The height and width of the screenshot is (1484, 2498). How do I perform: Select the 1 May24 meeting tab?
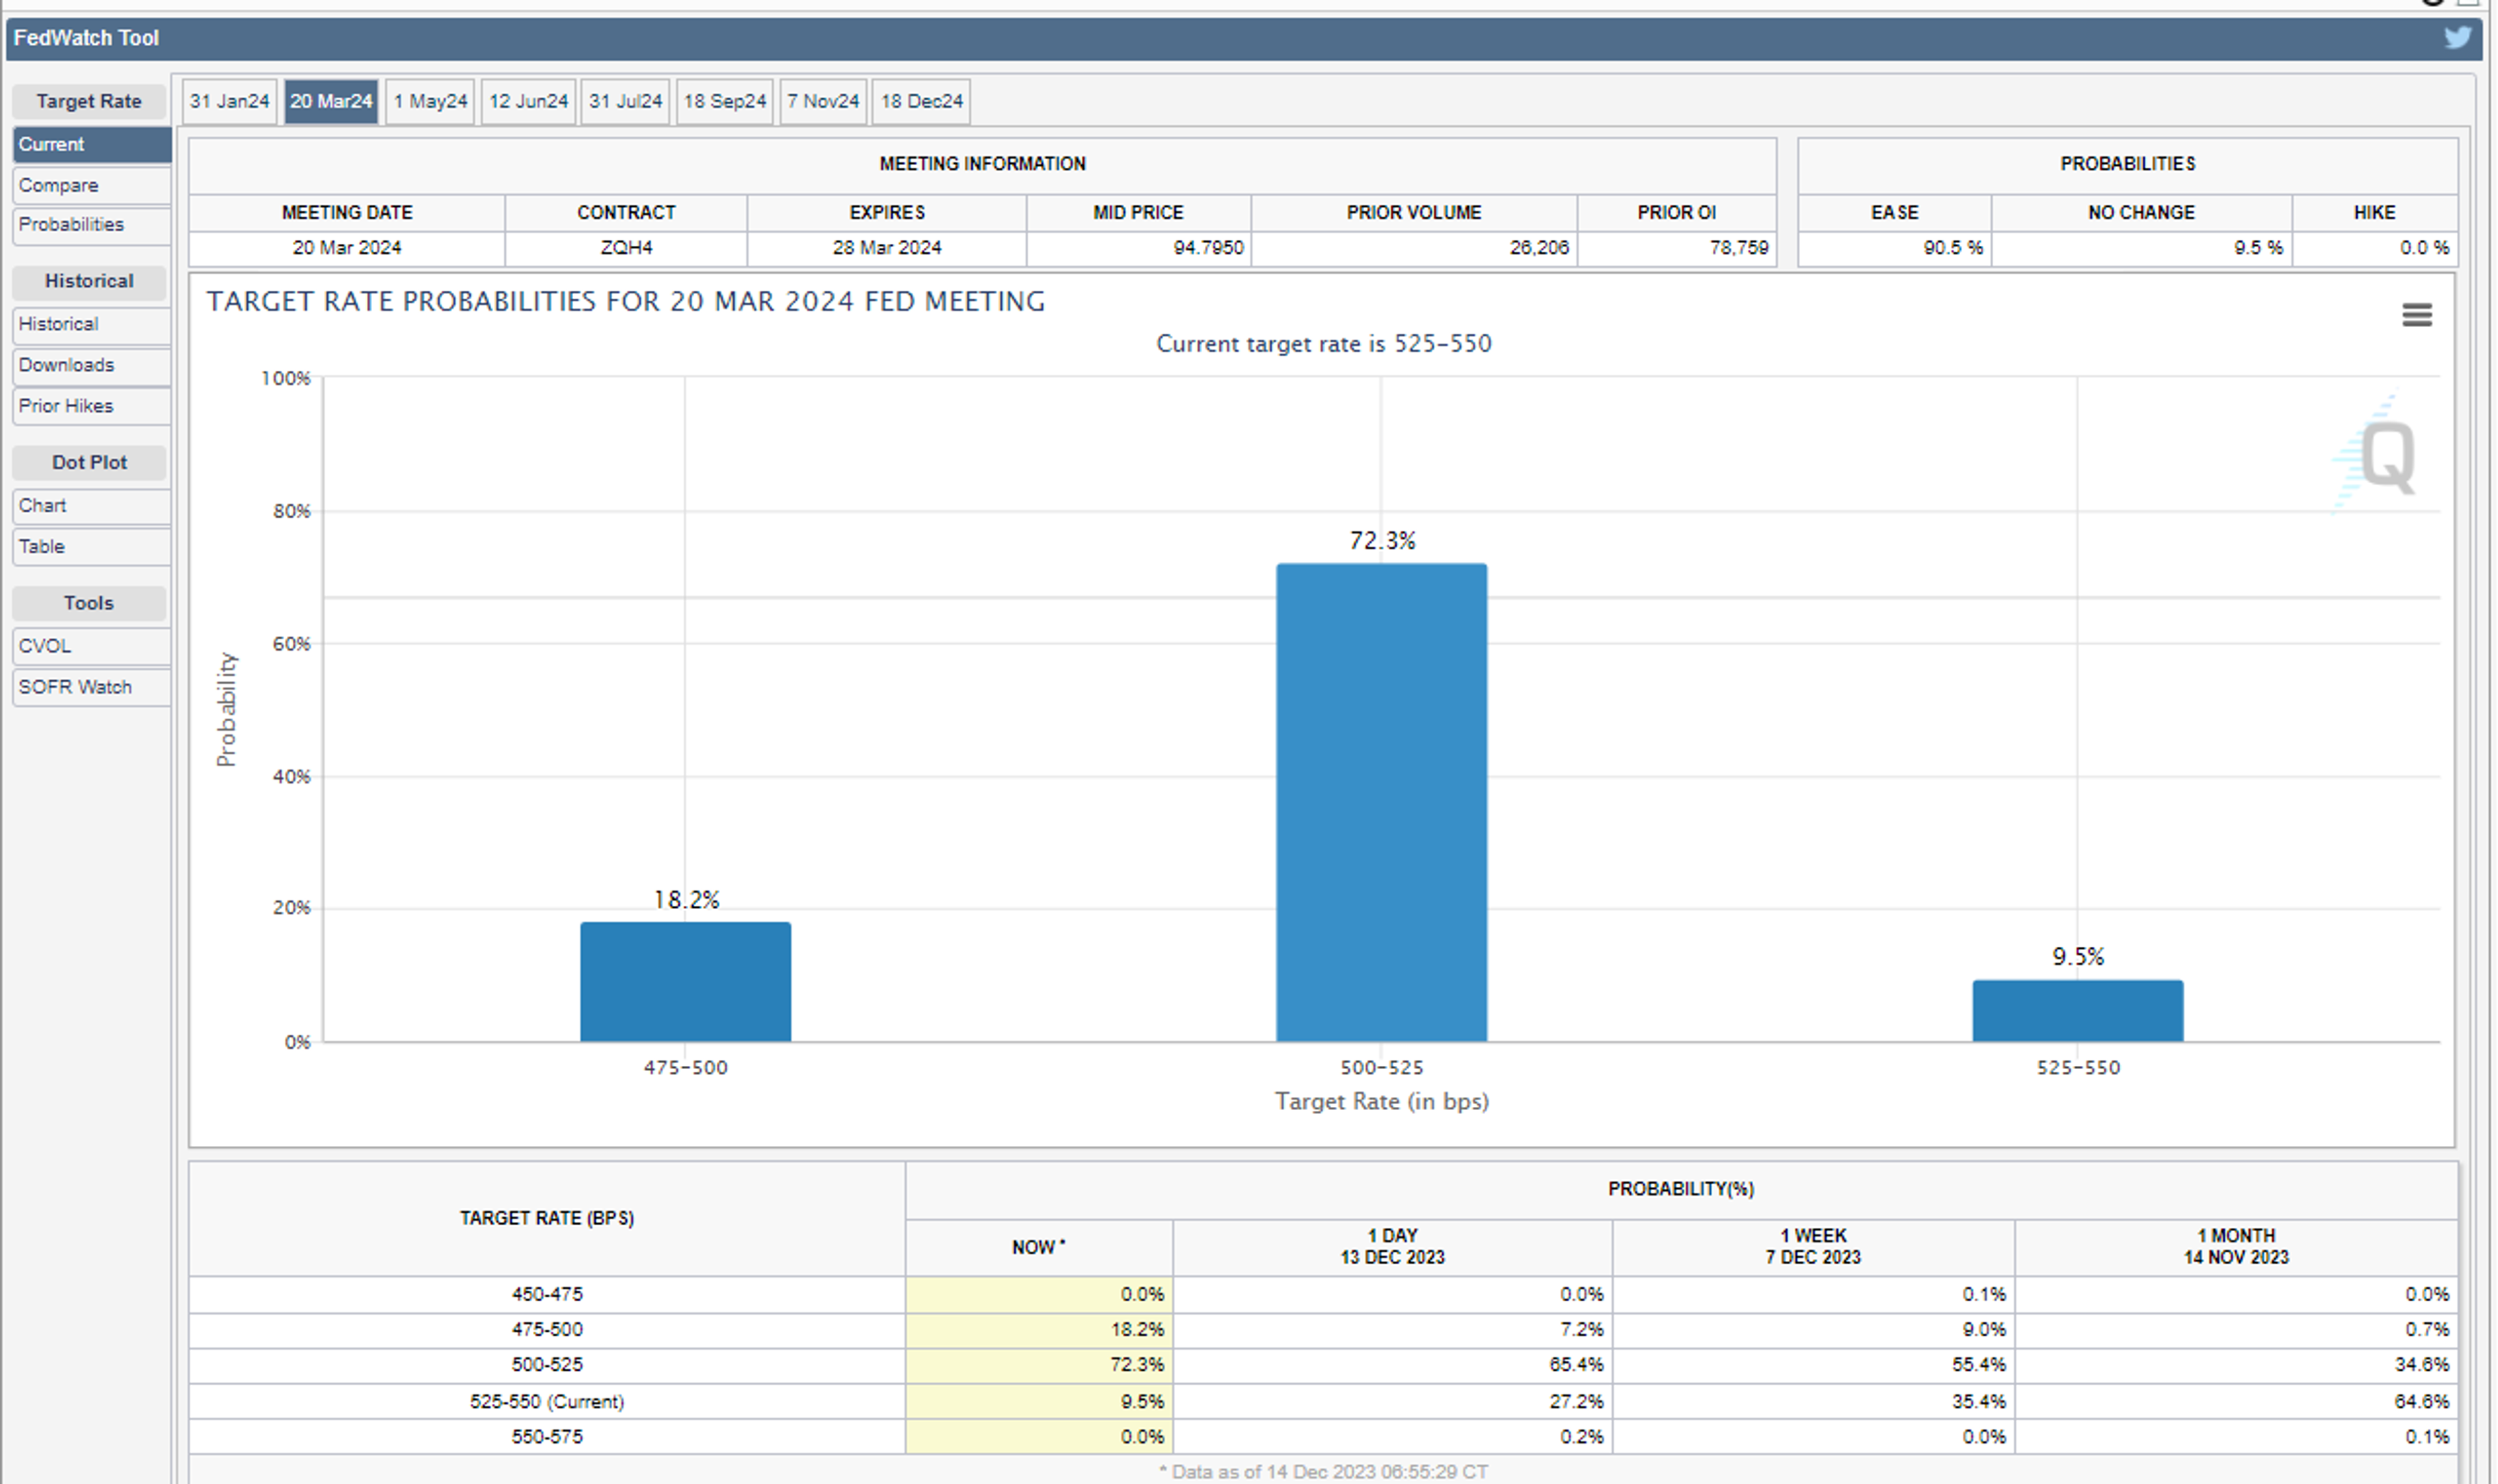point(430,101)
